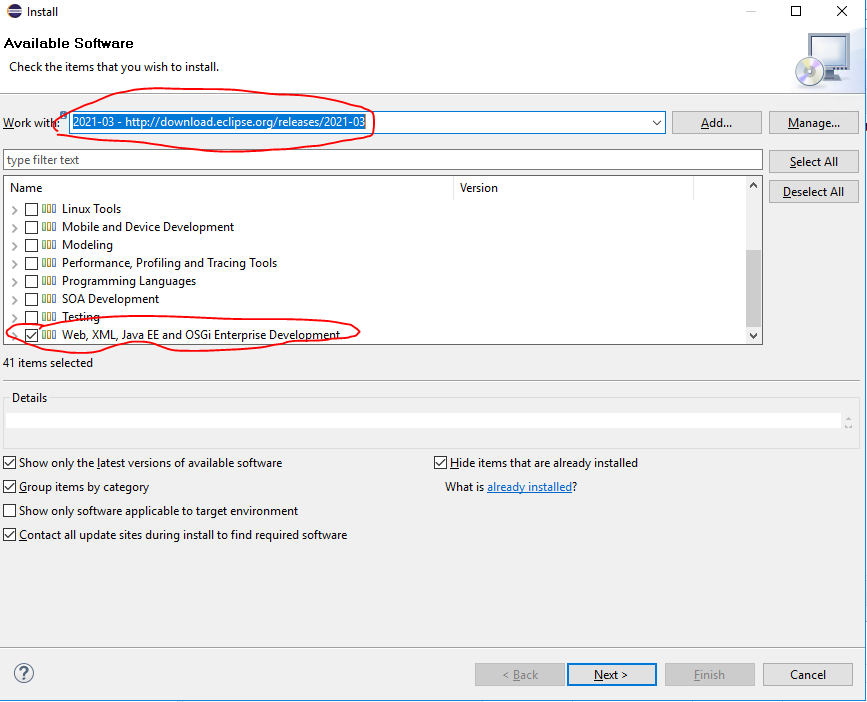This screenshot has height=702, width=867.
Task: Click the Add... button
Action: click(717, 123)
